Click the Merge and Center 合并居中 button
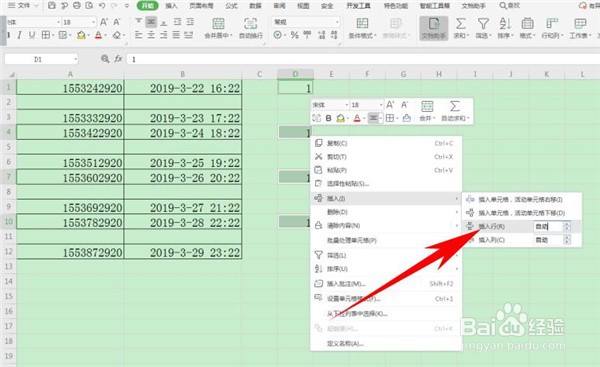Image resolution: width=600 pixels, height=367 pixels. 218,28
